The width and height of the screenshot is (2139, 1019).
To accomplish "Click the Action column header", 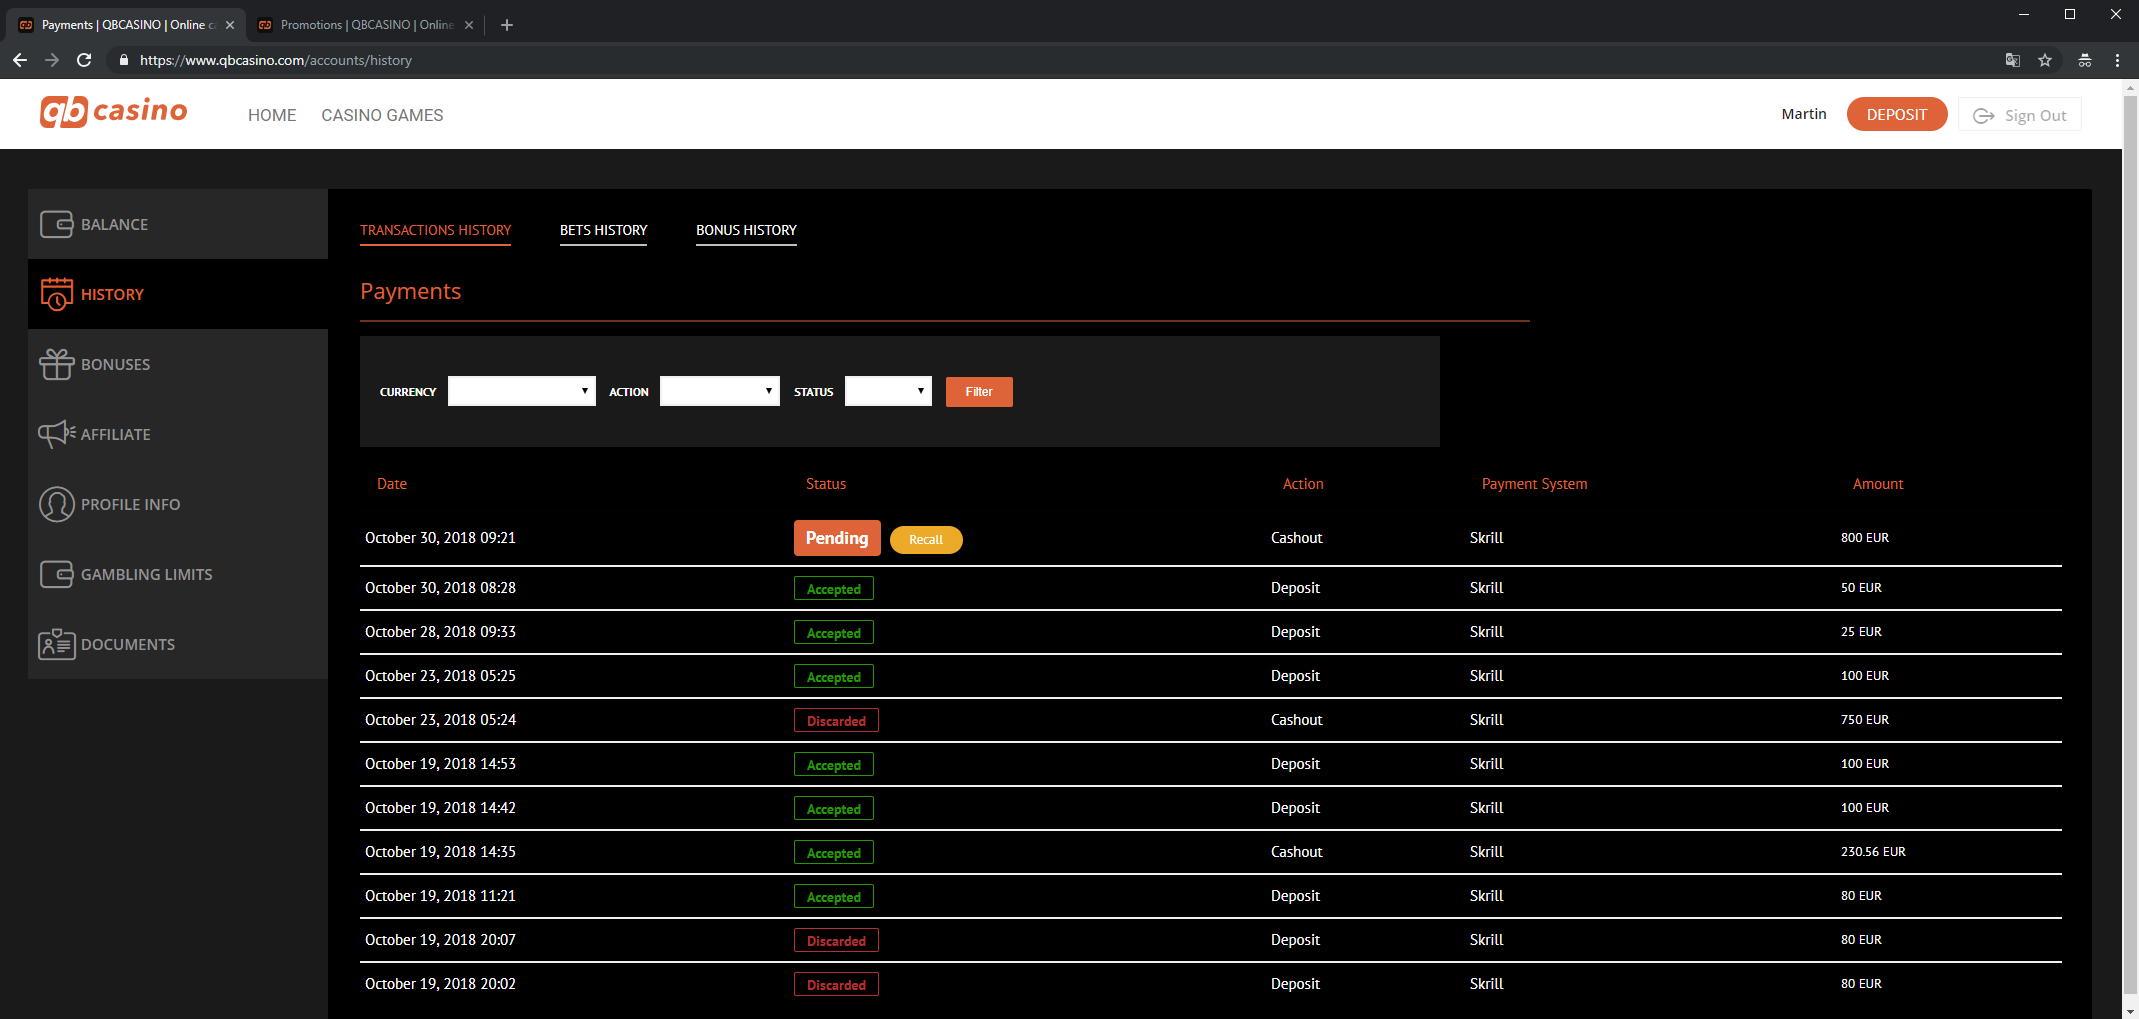I will pos(1303,484).
